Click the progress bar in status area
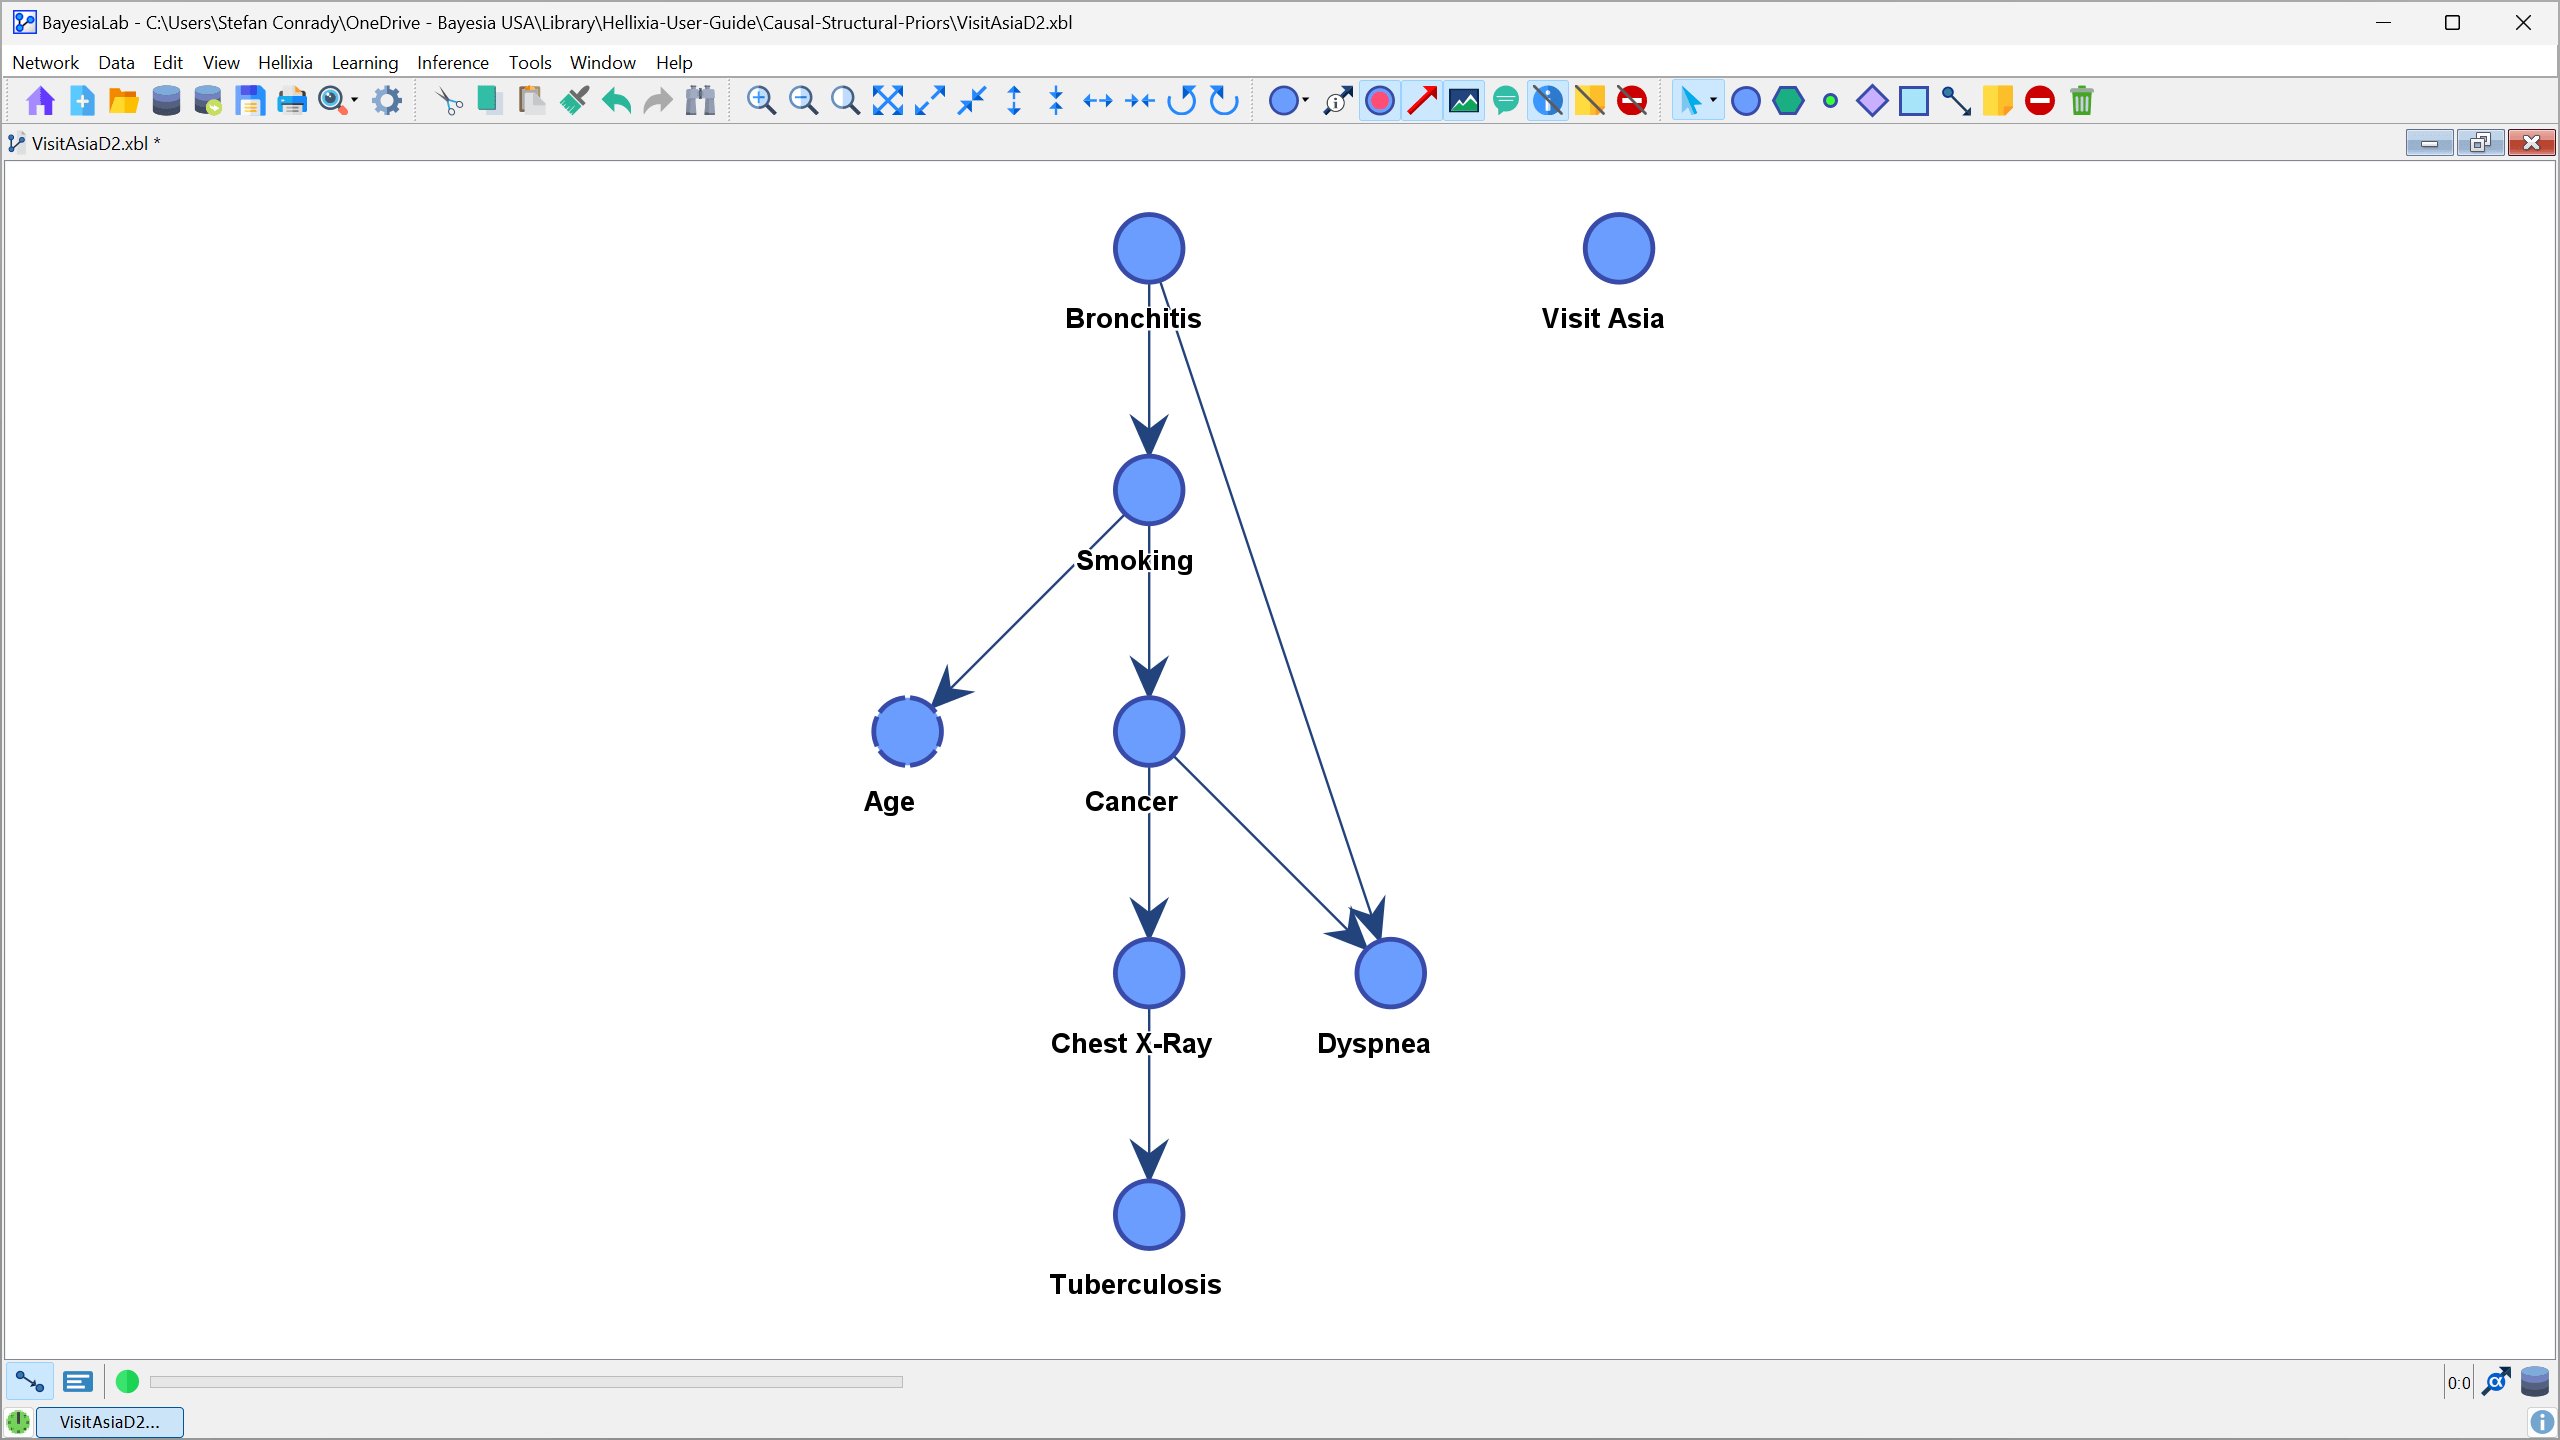 526,1382
